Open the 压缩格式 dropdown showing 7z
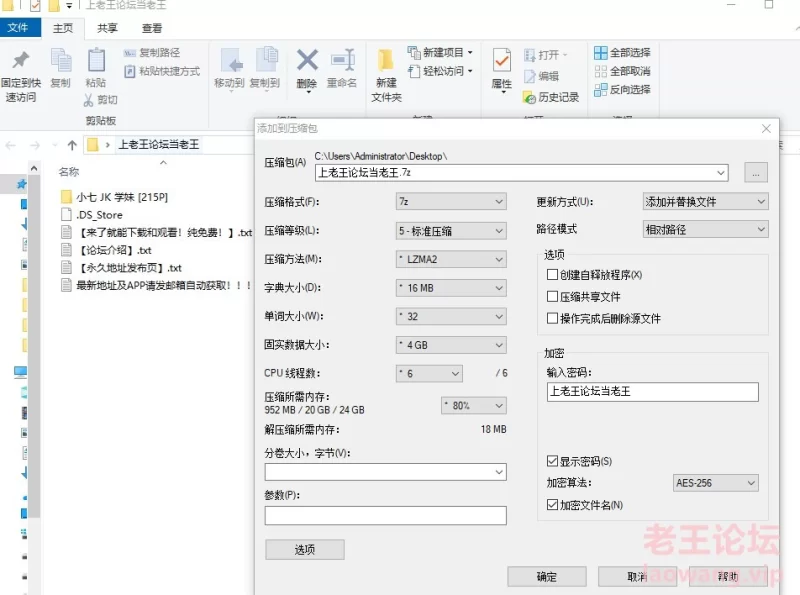 click(x=451, y=201)
